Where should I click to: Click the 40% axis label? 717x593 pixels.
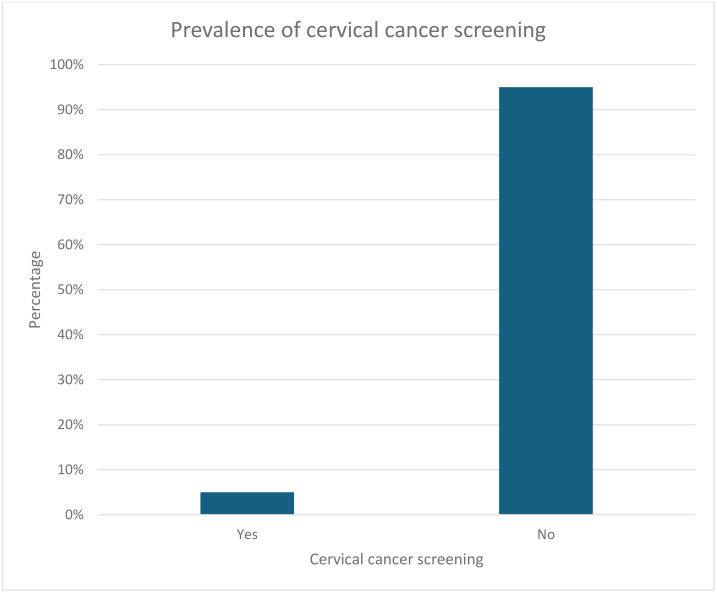70,335
